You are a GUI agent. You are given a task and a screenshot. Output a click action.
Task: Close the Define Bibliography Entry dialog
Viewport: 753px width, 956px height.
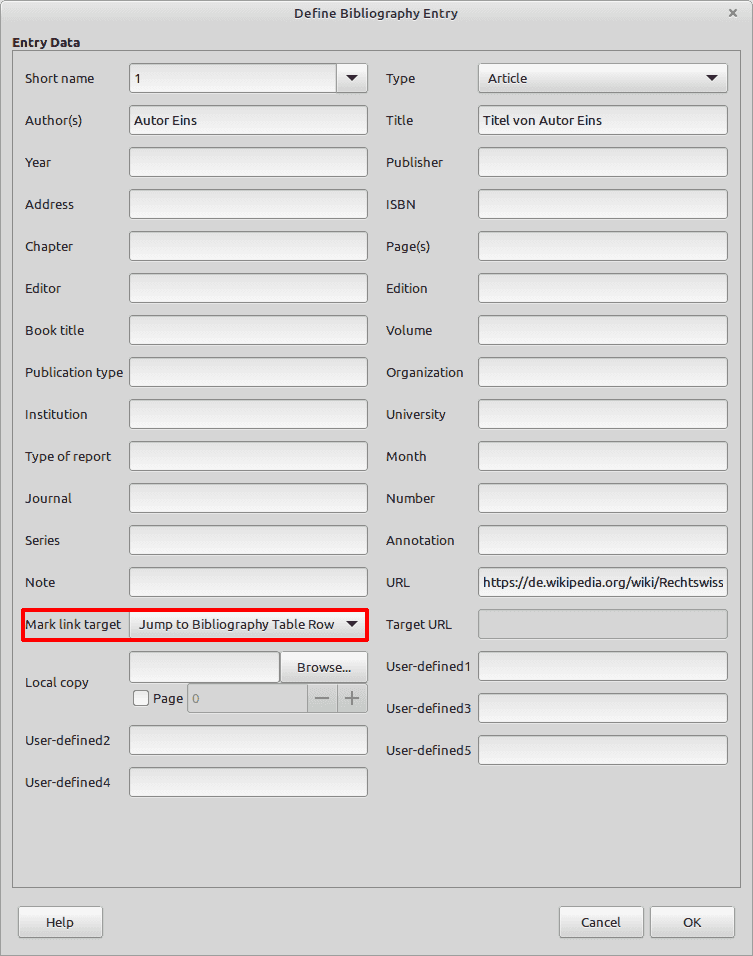(733, 13)
